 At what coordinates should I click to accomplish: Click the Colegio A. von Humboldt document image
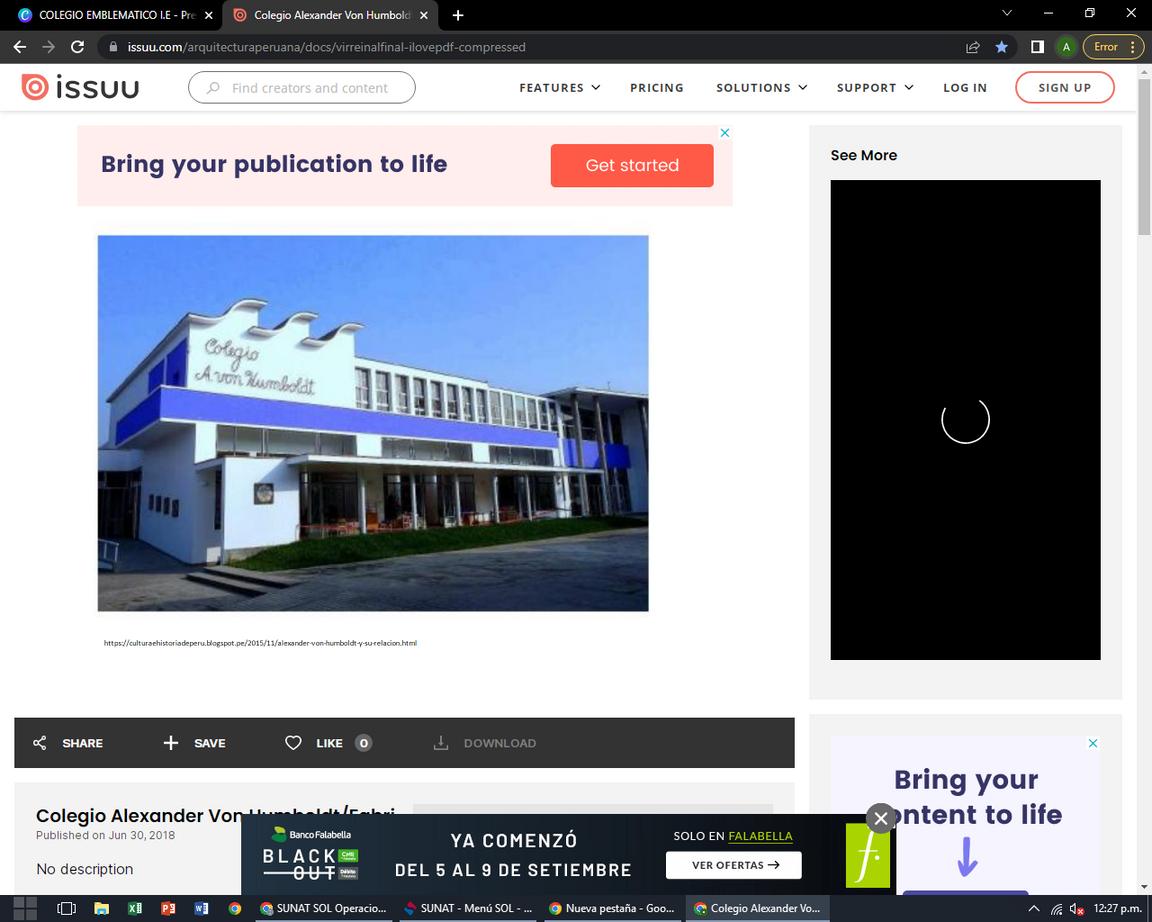tap(373, 423)
